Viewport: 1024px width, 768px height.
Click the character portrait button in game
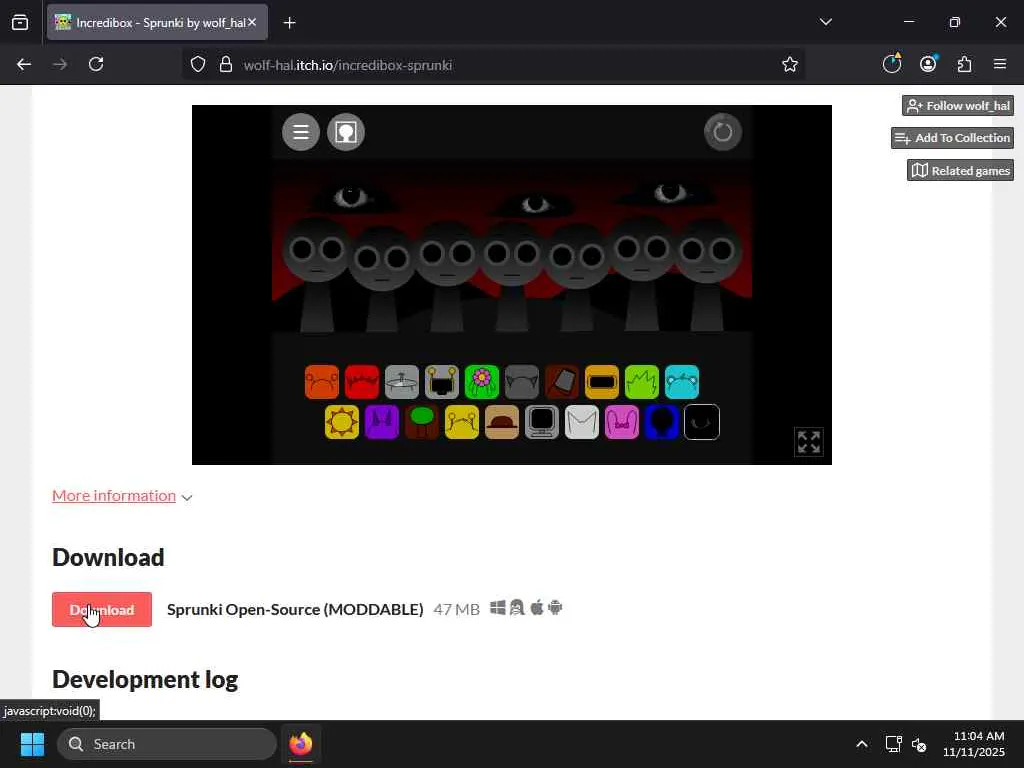[x=345, y=132]
